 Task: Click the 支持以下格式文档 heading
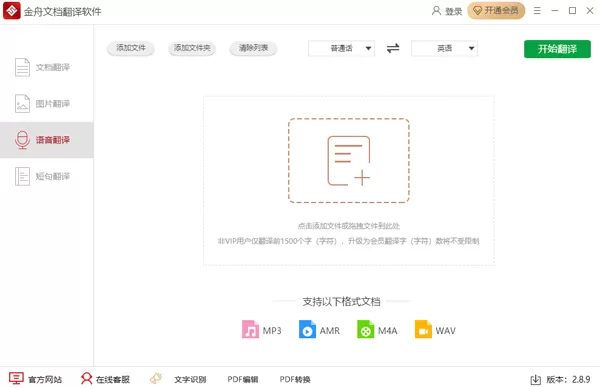[x=341, y=302]
